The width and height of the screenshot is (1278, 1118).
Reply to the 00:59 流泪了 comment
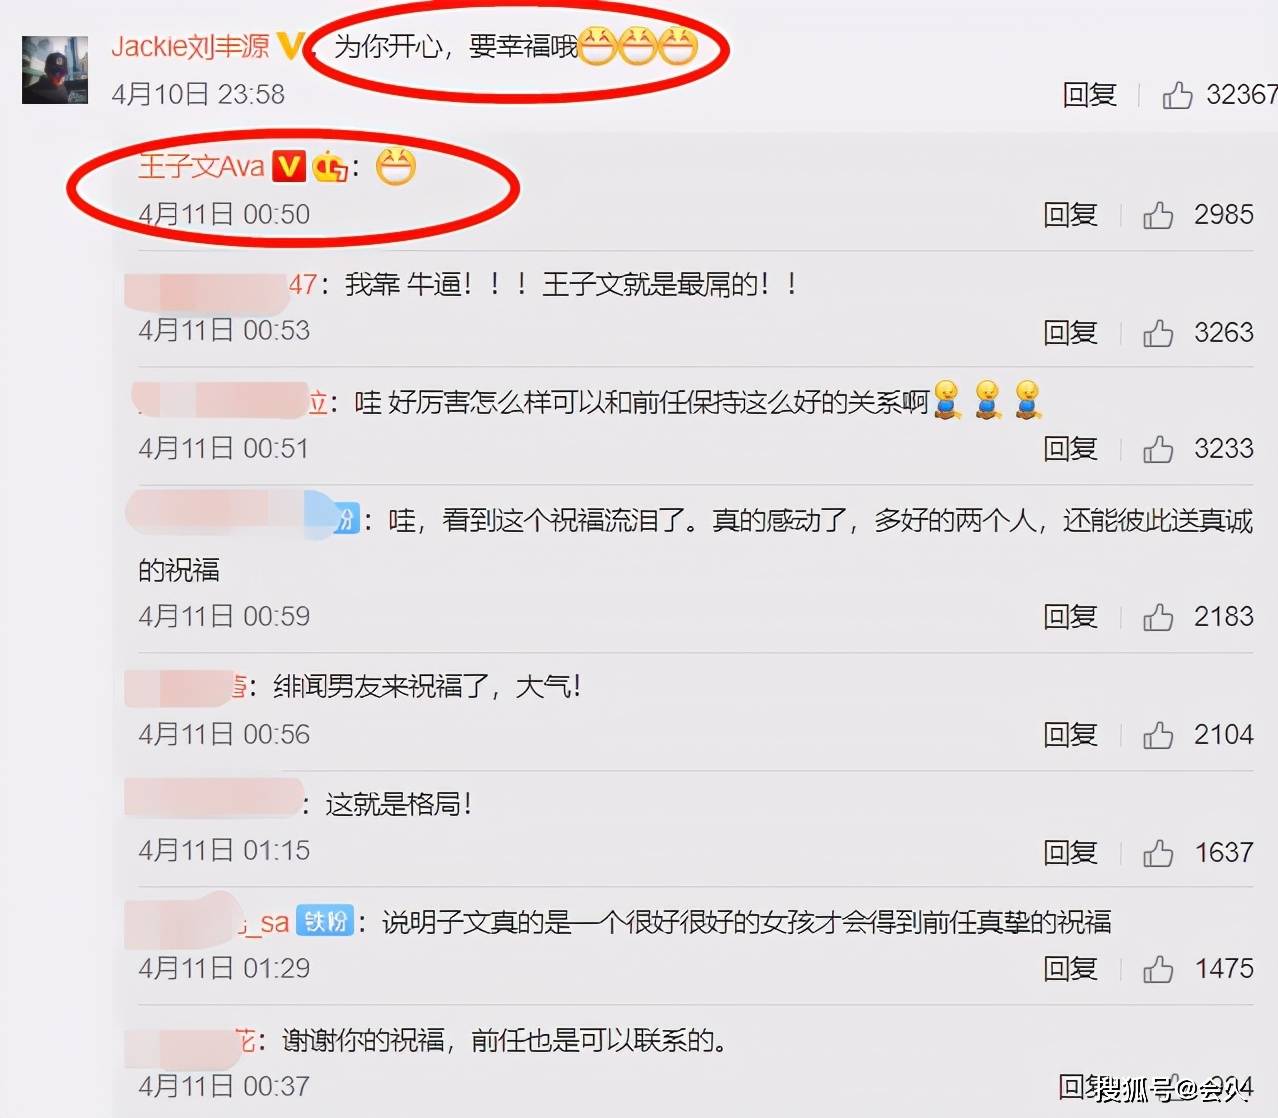(x=1070, y=617)
